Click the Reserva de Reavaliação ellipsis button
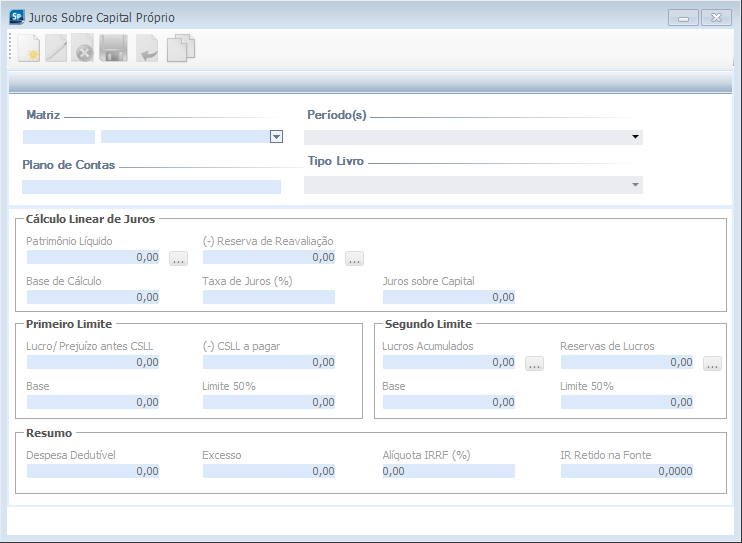The image size is (742, 543). pyautogui.click(x=354, y=258)
